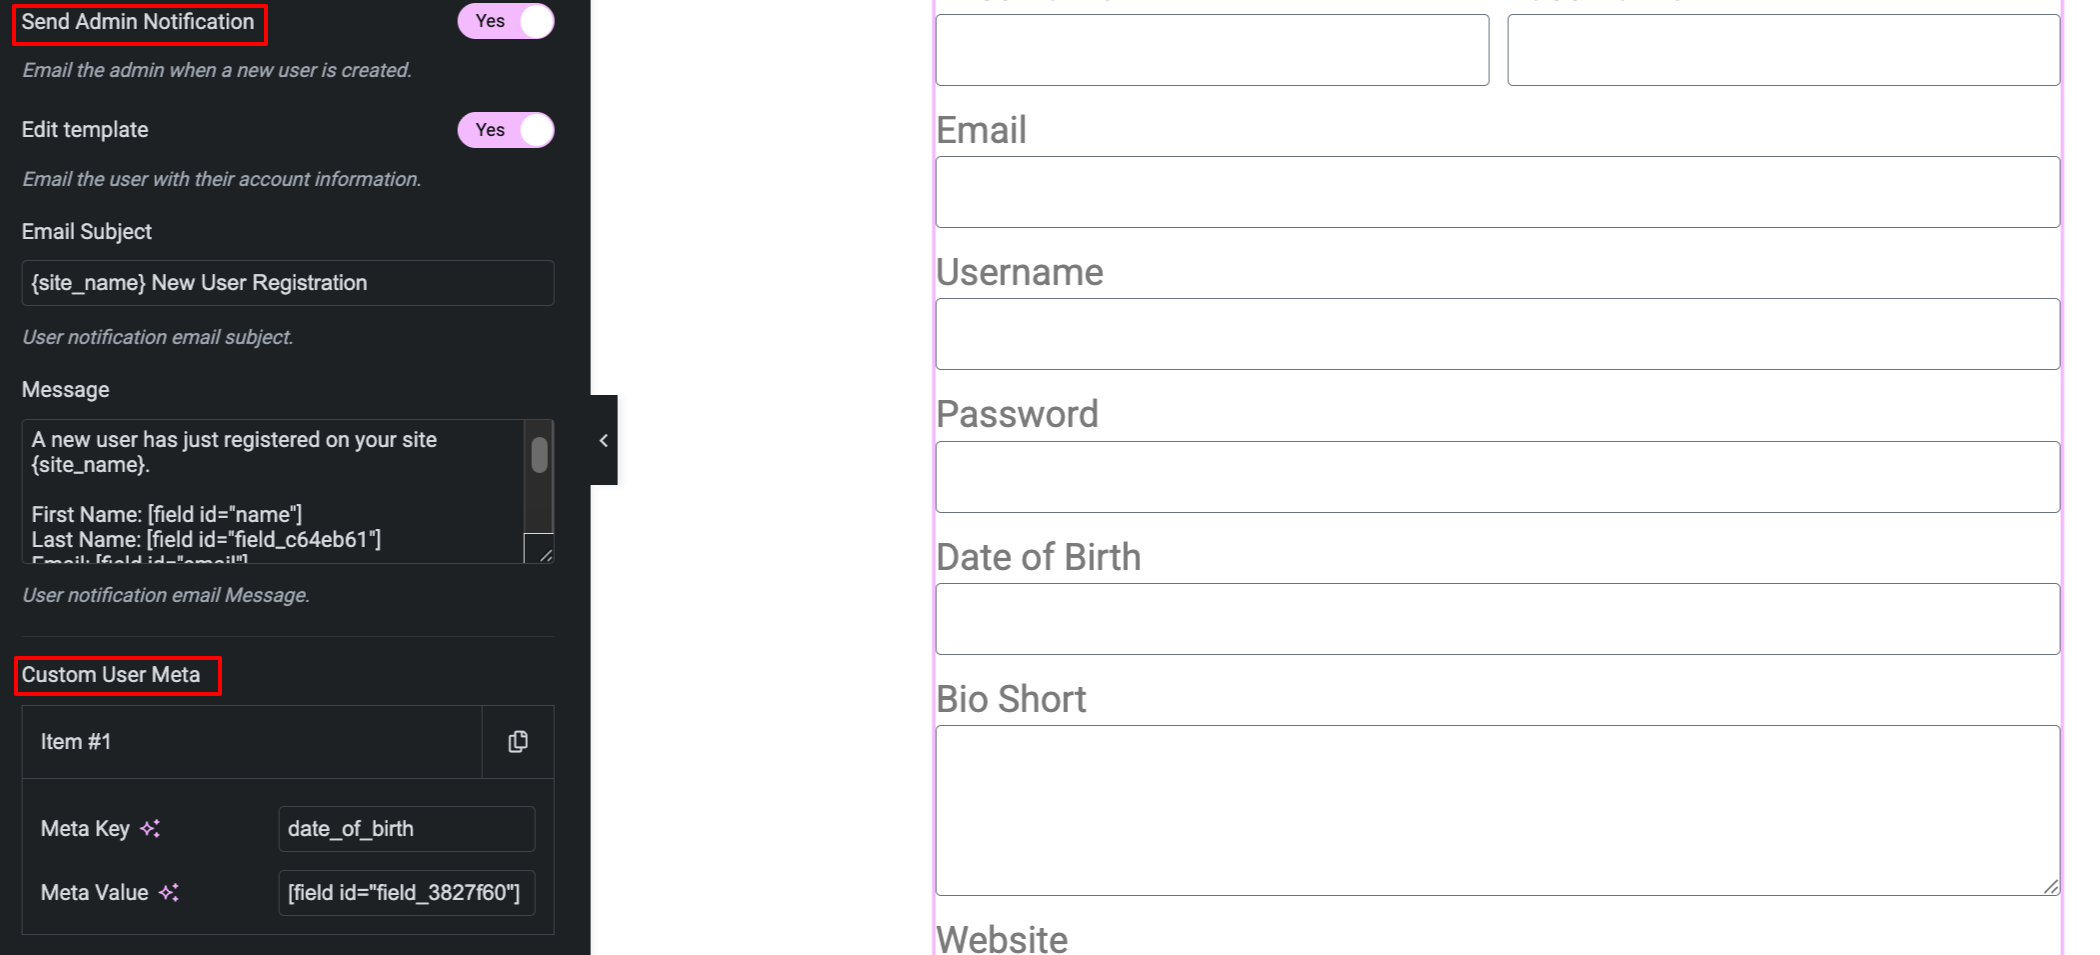Collapse the Item #1 repeater row

coord(250,742)
